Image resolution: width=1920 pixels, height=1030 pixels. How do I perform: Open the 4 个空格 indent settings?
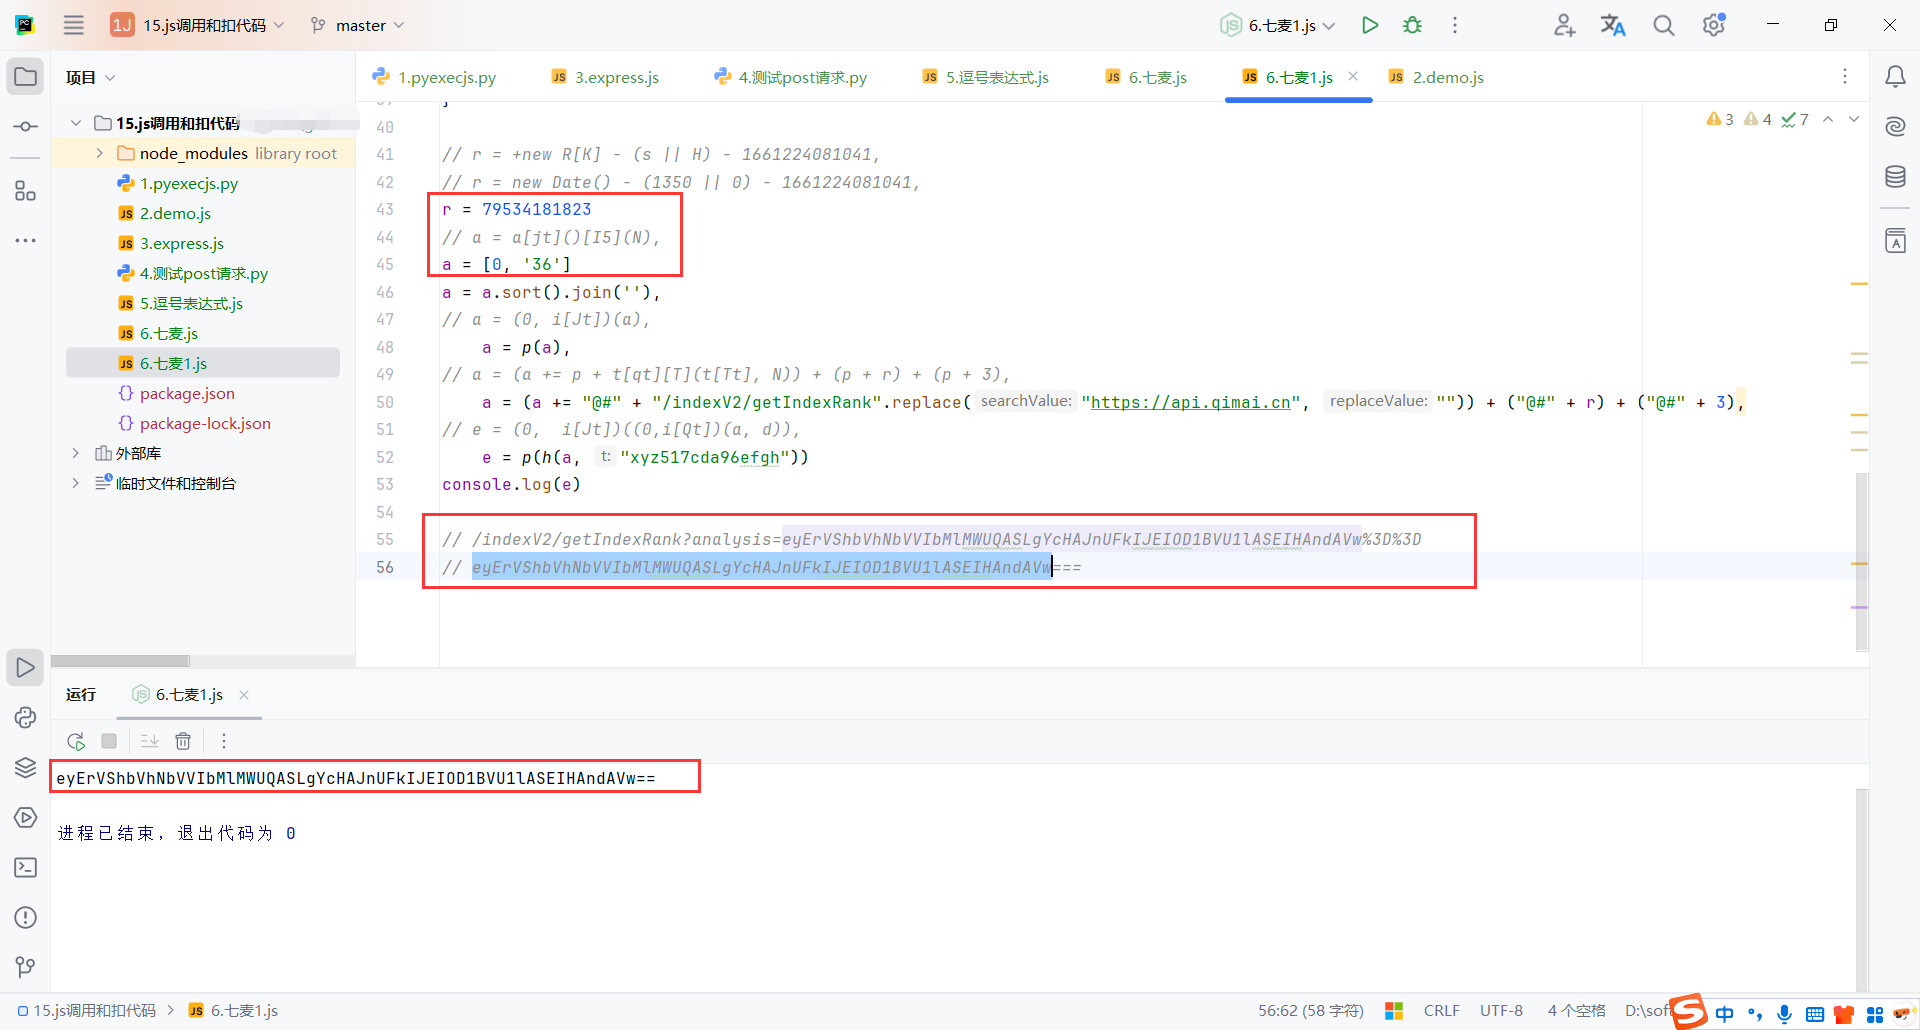[1576, 1011]
